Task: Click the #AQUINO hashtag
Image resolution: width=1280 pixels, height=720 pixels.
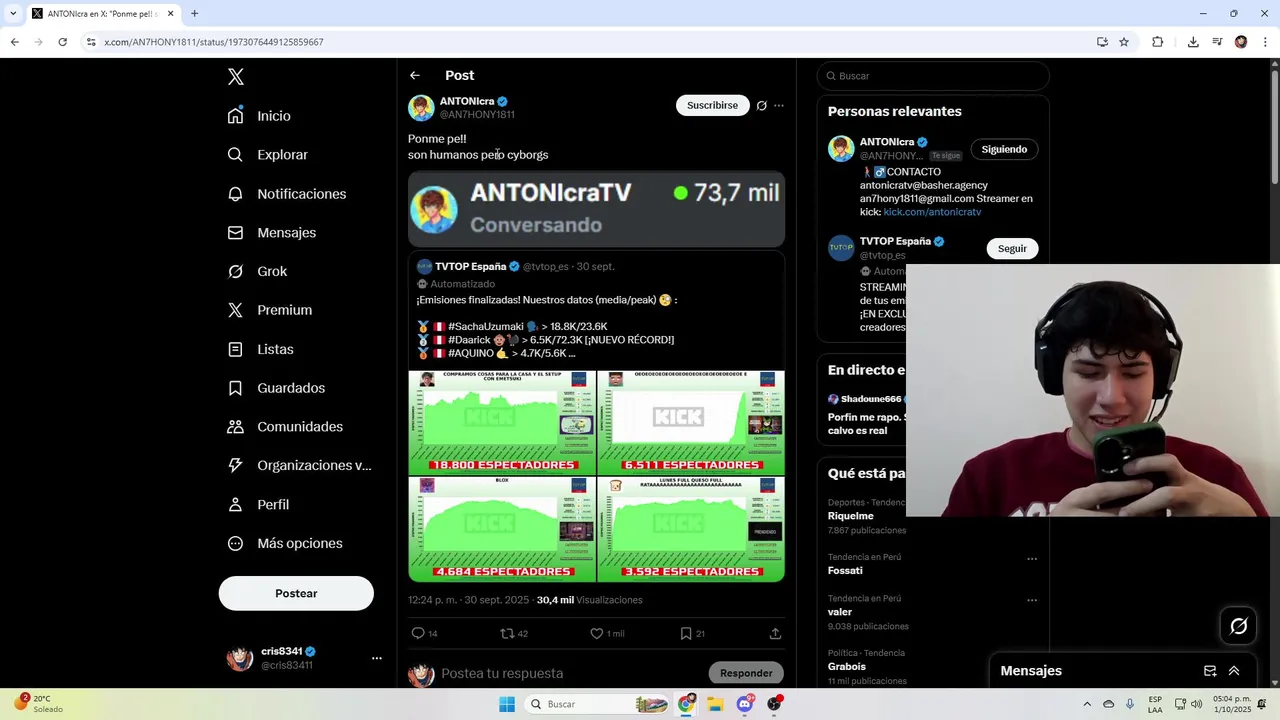Action: click(x=472, y=353)
